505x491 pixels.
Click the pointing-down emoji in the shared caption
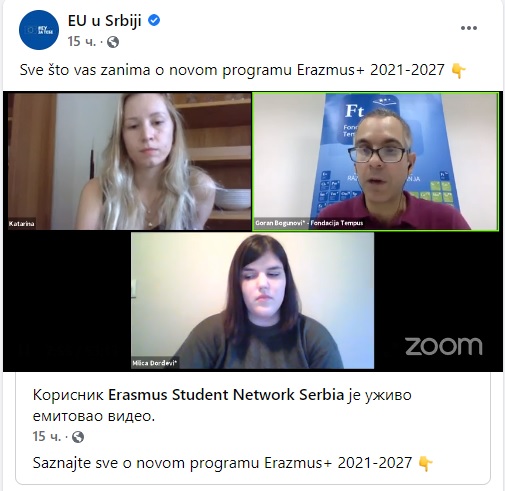point(425,464)
